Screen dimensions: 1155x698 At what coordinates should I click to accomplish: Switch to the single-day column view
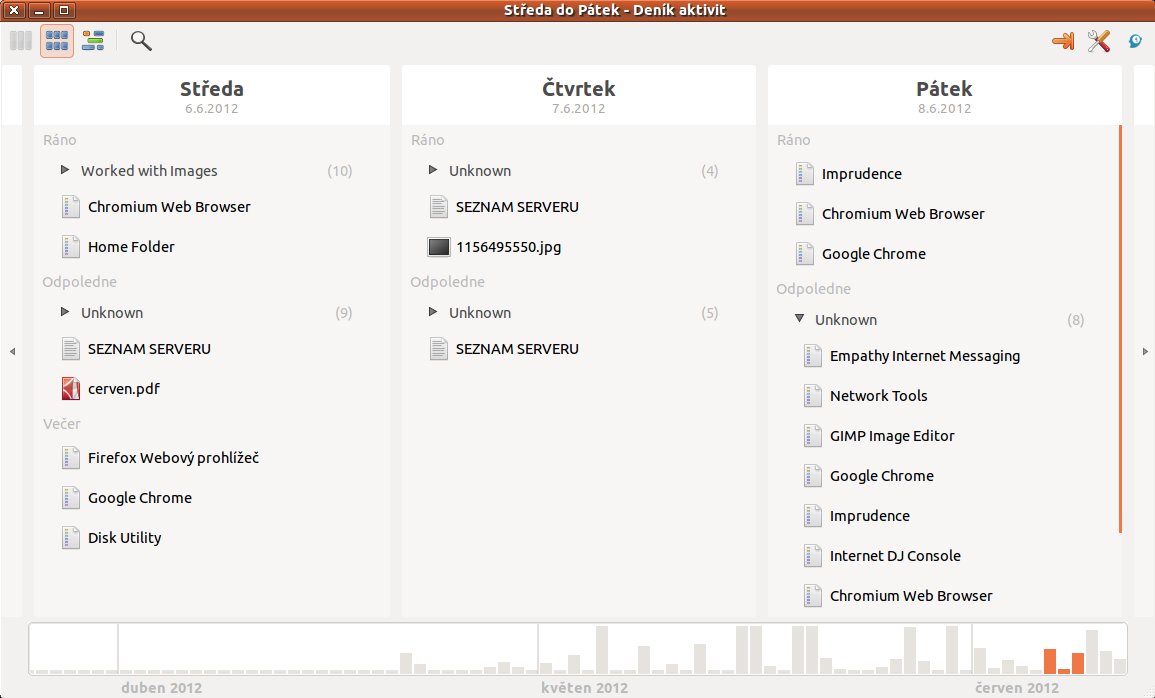point(21,40)
